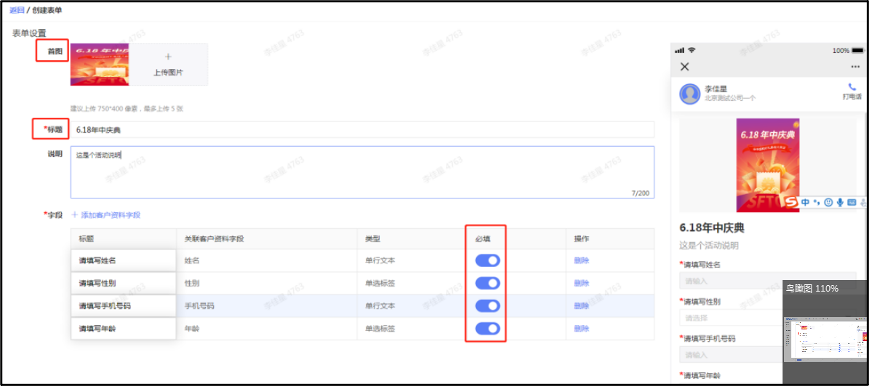Open Sogou emoji smiley icon
This screenshot has width=870, height=387.
click(x=828, y=203)
